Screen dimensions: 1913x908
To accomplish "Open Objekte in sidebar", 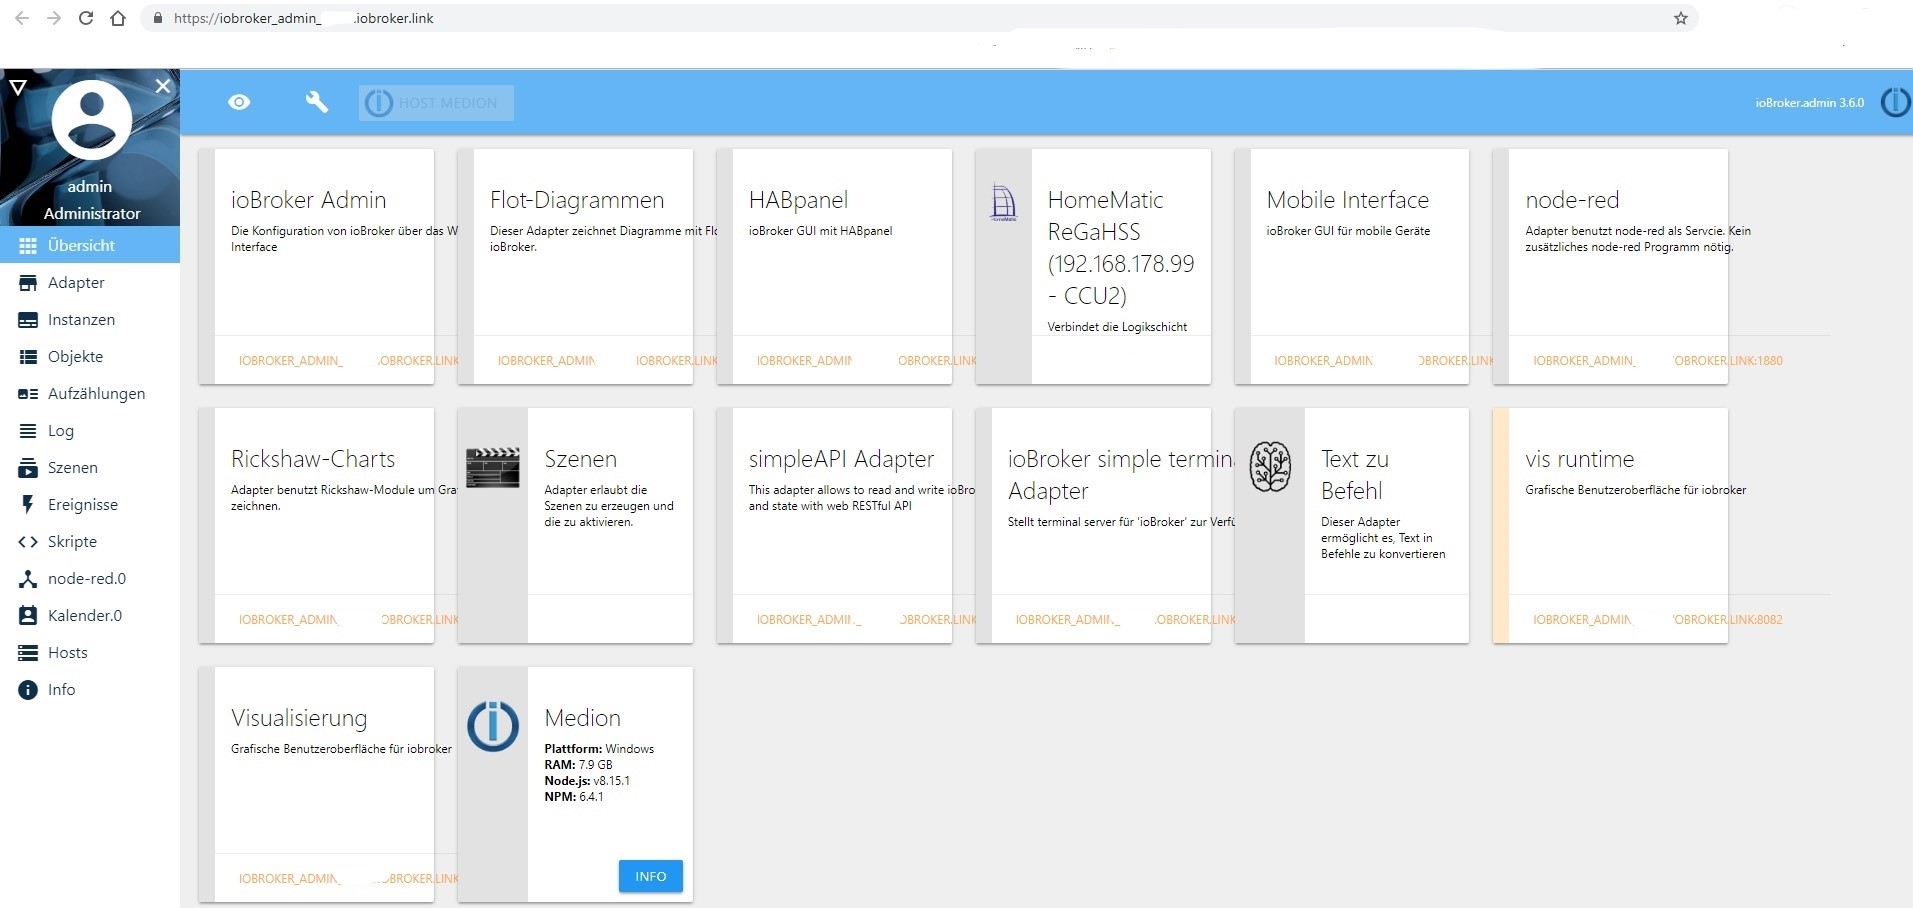I will tap(90, 356).
